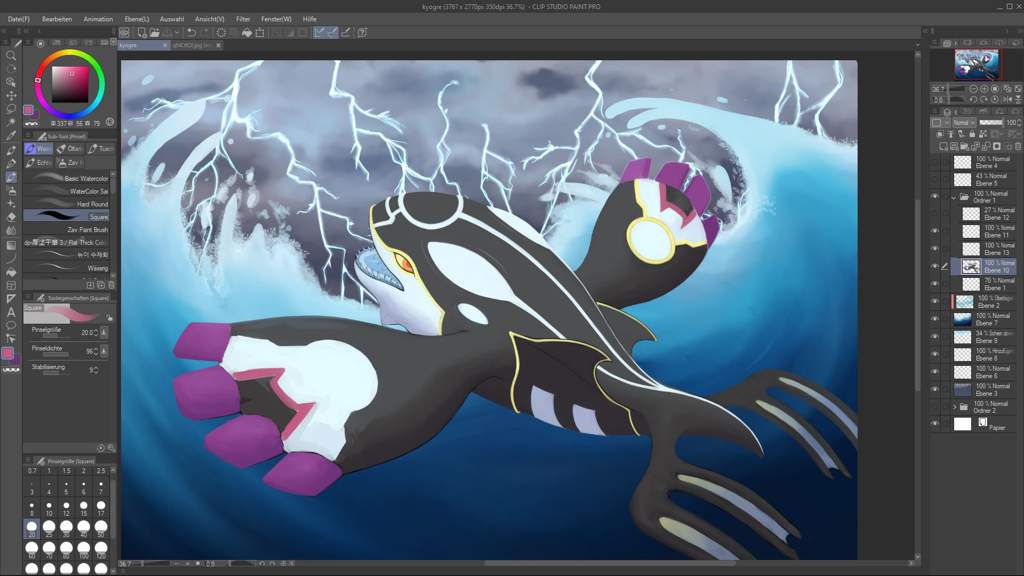
Task: Click the Operation object cursor tool
Action: coord(10,82)
